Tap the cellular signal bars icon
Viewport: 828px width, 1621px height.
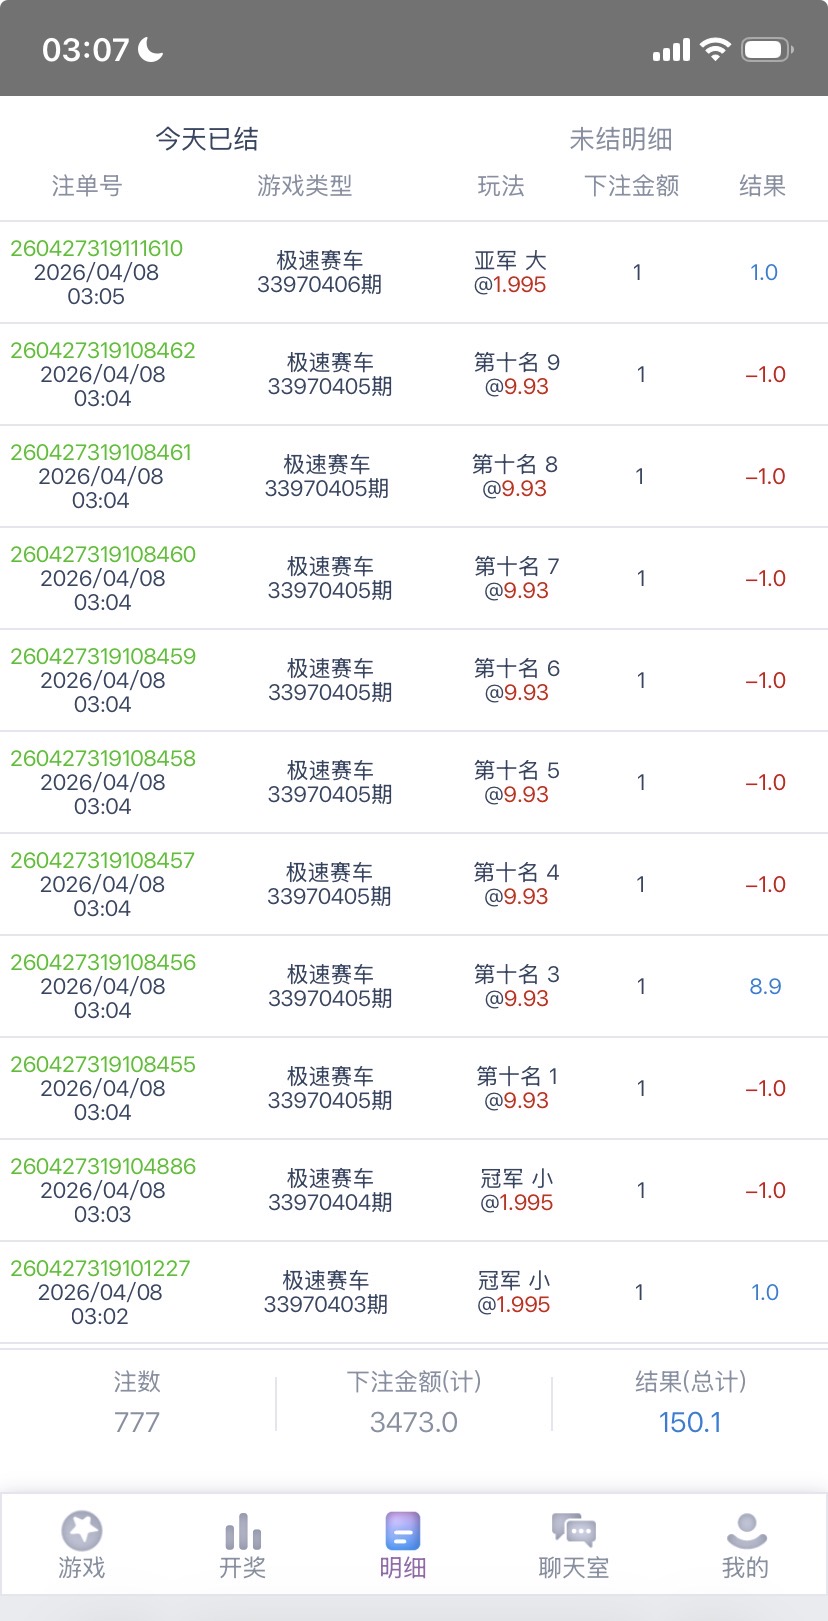[671, 50]
